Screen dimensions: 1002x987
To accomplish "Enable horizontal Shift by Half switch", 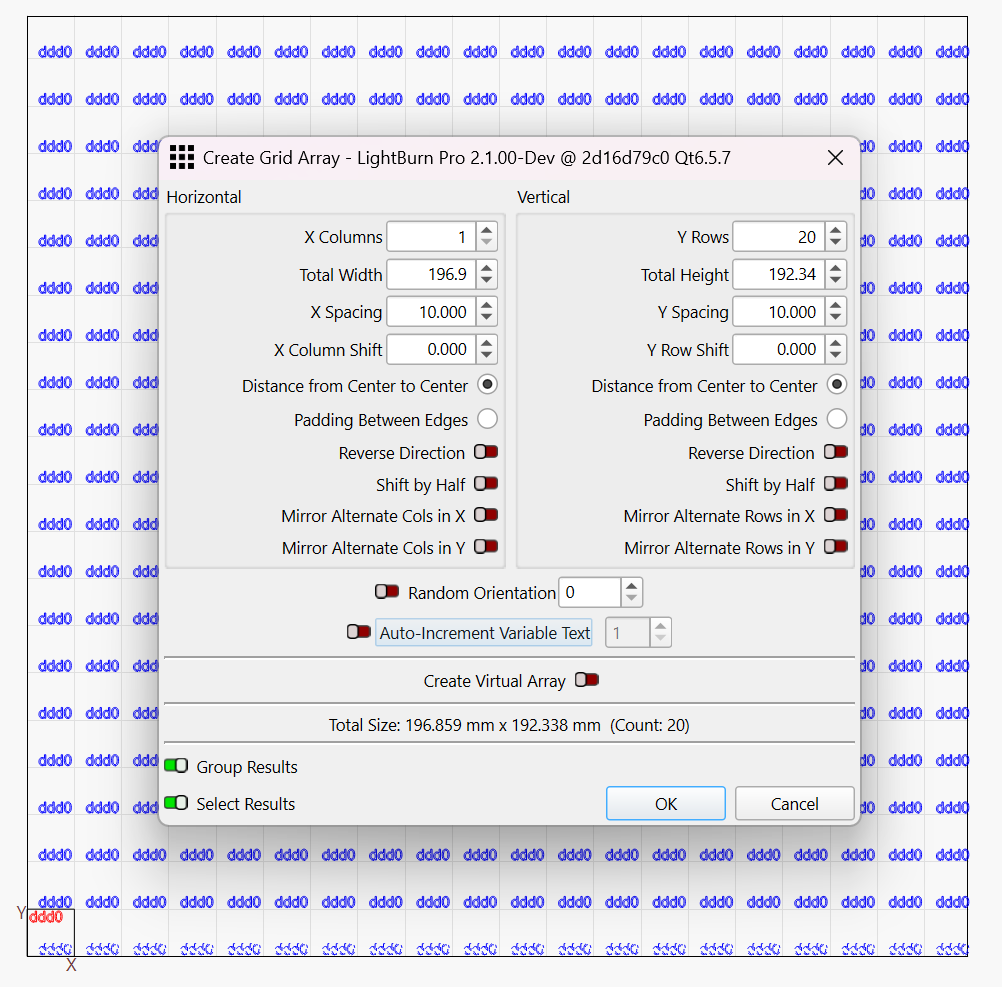I will coord(486,484).
